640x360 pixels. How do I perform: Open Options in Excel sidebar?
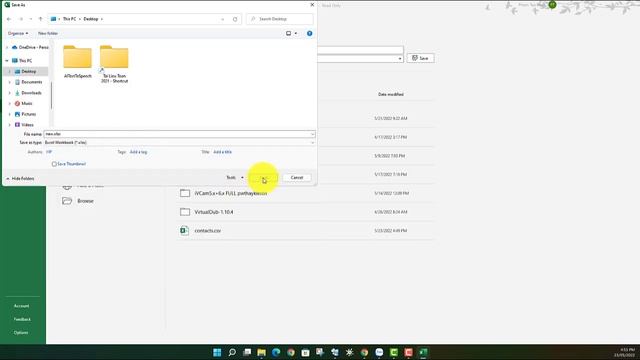[x=21, y=333]
